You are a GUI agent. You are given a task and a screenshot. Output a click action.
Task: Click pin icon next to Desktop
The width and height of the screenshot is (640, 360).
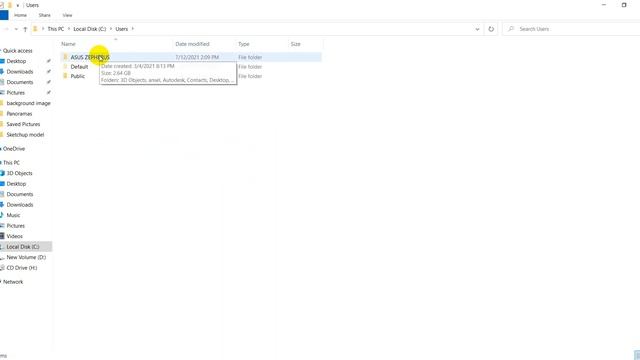[49, 61]
